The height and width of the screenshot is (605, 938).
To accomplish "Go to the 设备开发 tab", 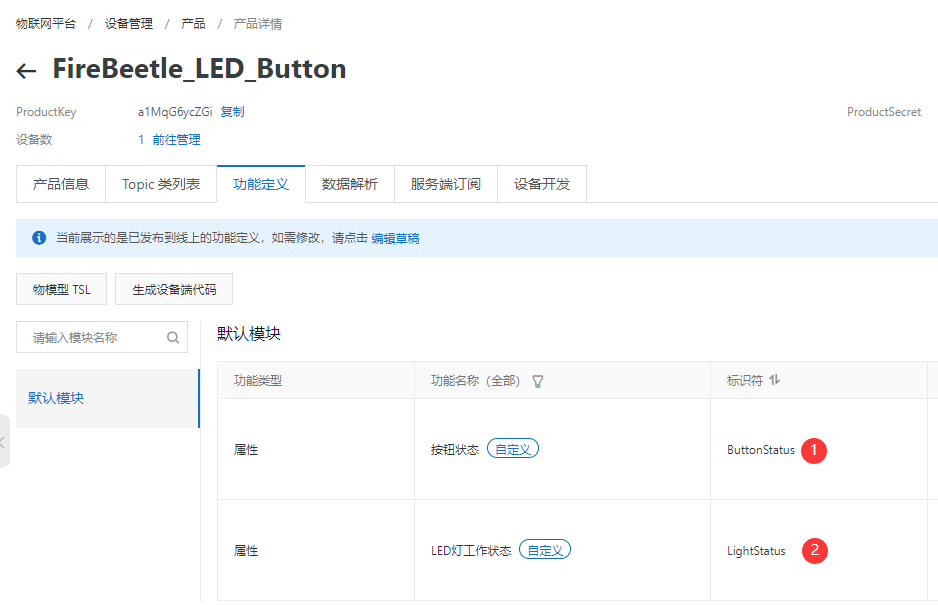I will 542,184.
